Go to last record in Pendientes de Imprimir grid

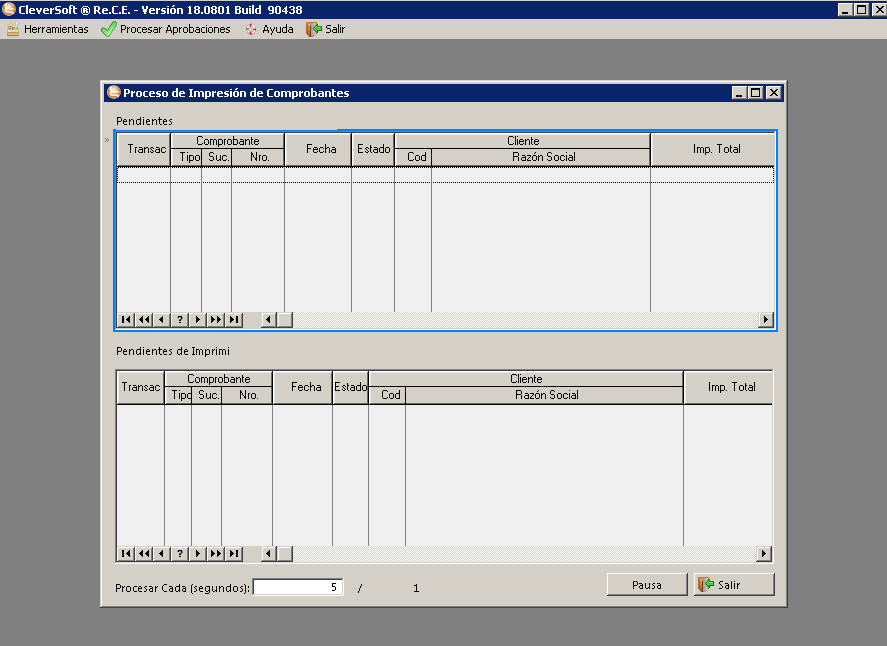tap(234, 554)
